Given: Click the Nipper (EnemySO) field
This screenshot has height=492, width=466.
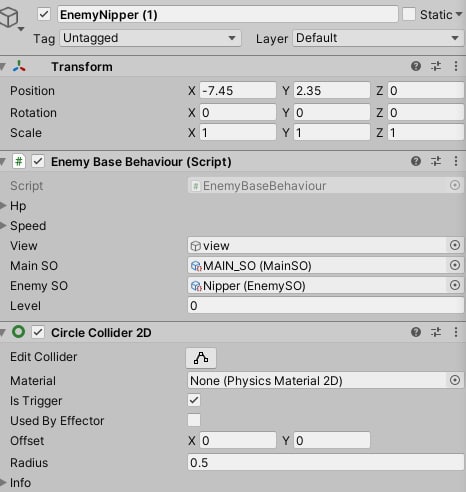Looking at the screenshot, I should 325,286.
